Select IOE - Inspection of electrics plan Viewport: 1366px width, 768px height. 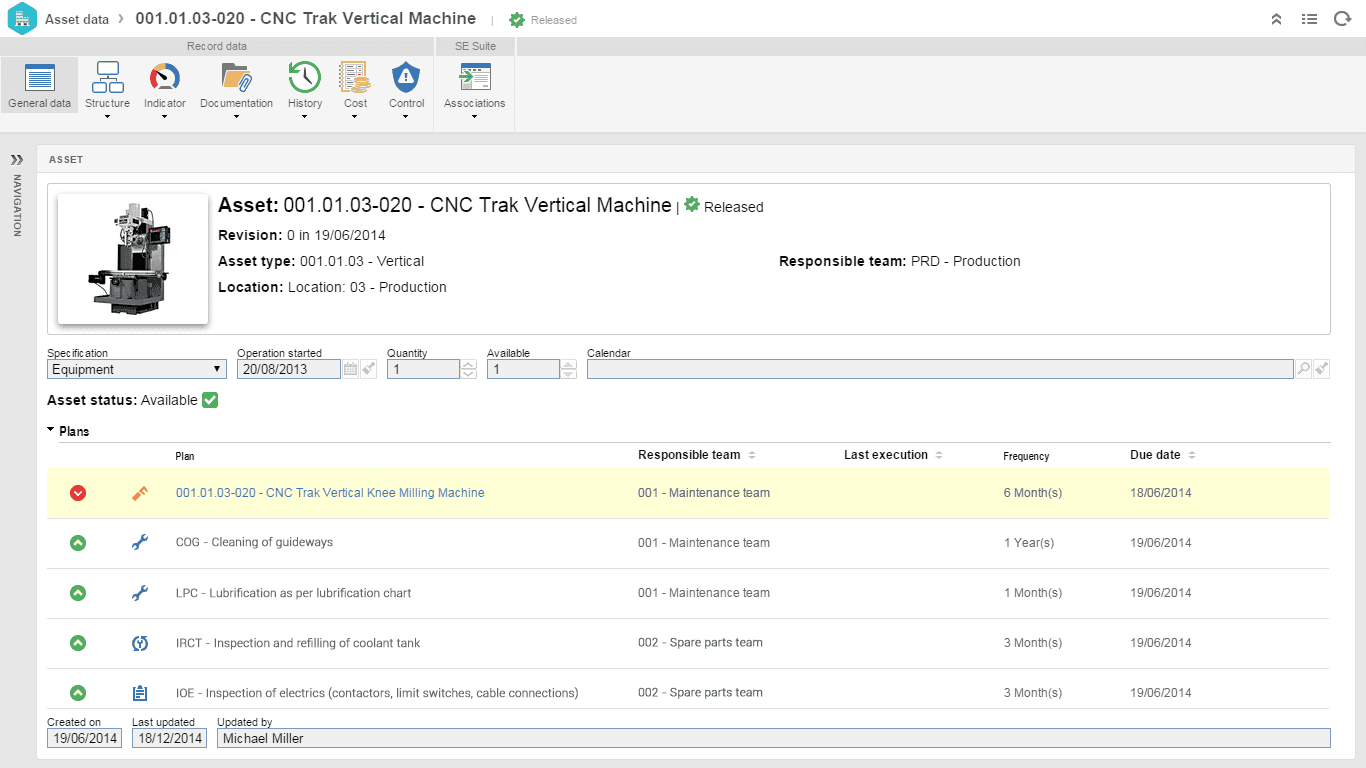pyautogui.click(x=377, y=693)
